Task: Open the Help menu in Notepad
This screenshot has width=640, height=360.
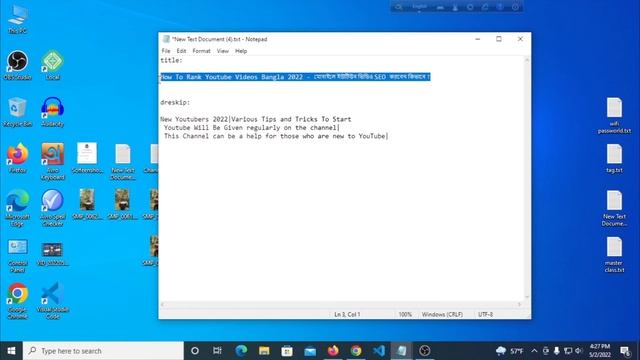Action: tap(241, 51)
